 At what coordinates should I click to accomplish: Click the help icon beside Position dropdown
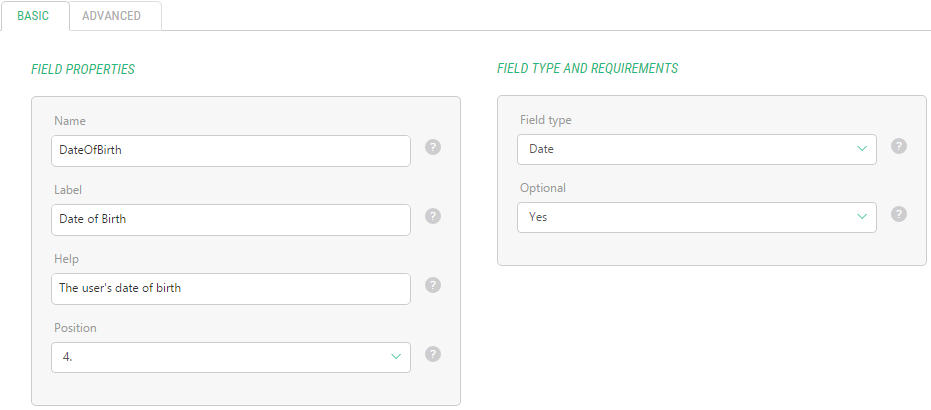(433, 353)
